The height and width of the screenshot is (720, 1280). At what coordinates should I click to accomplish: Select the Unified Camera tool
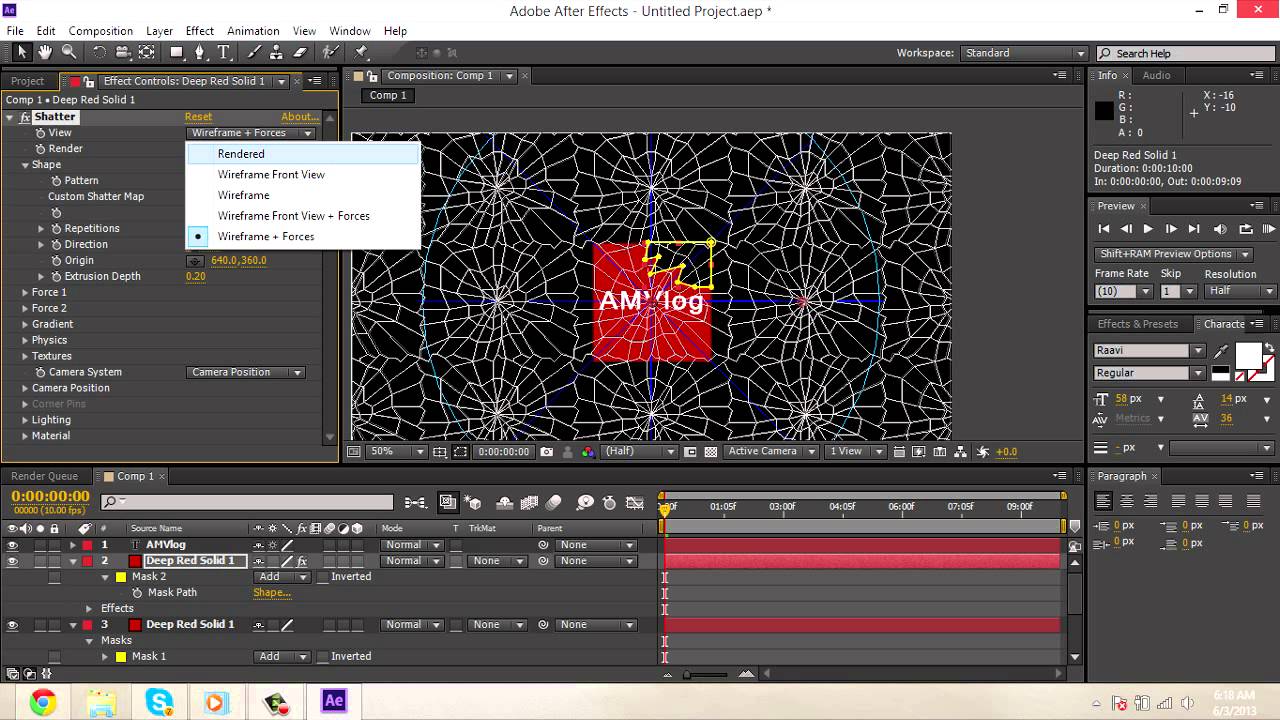point(123,53)
